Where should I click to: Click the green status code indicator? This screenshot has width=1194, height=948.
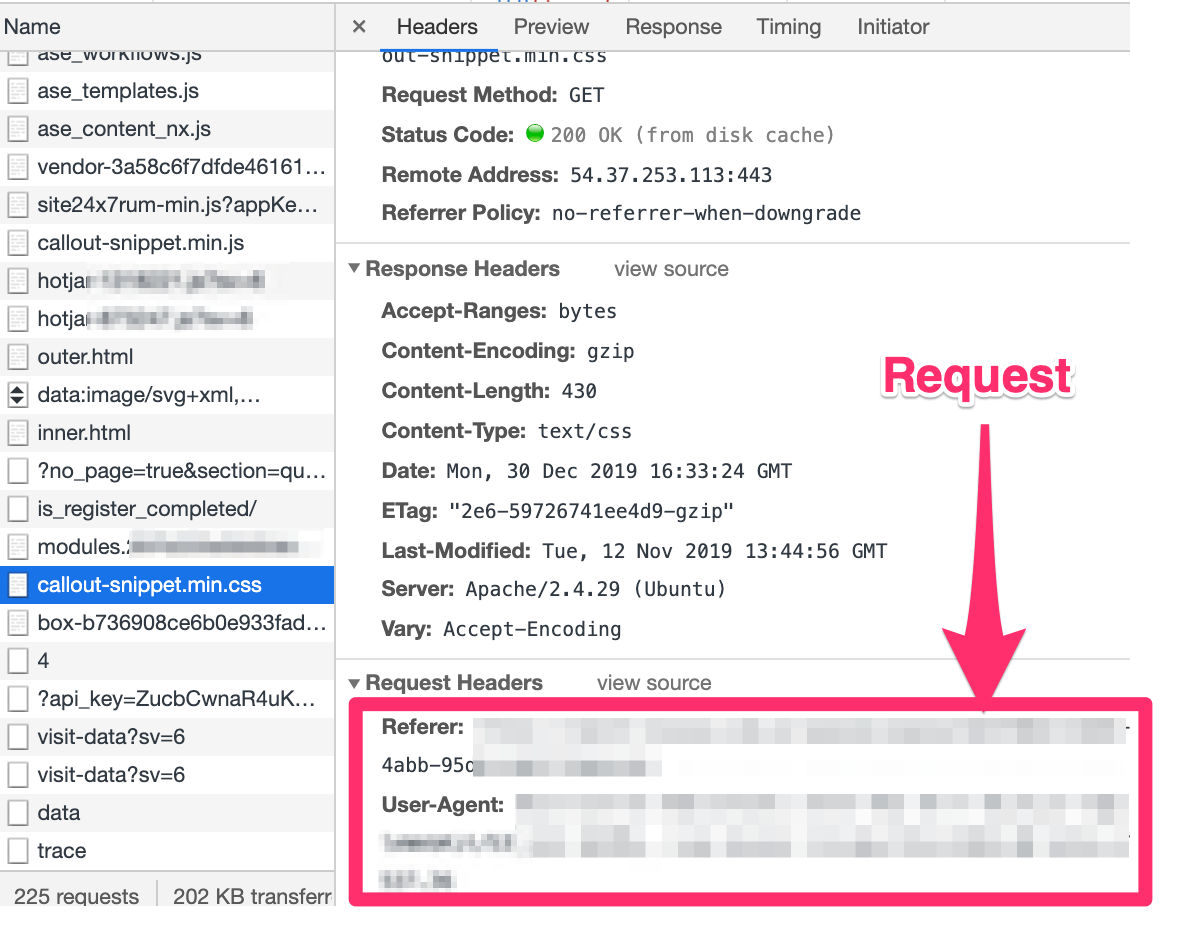(534, 134)
